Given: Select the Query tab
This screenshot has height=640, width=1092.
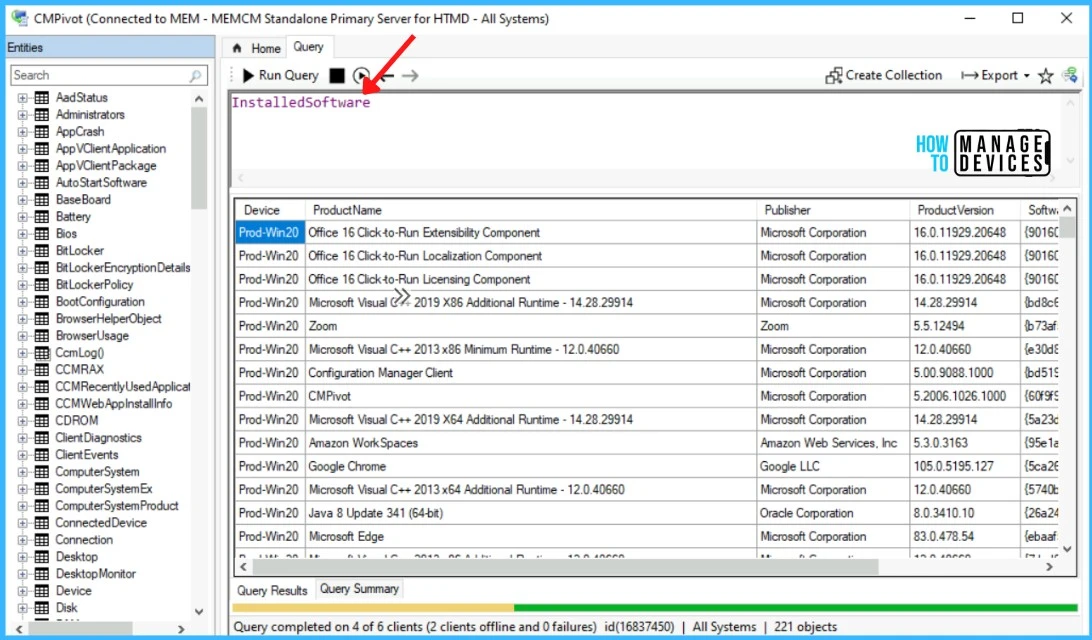Looking at the screenshot, I should coord(309,47).
